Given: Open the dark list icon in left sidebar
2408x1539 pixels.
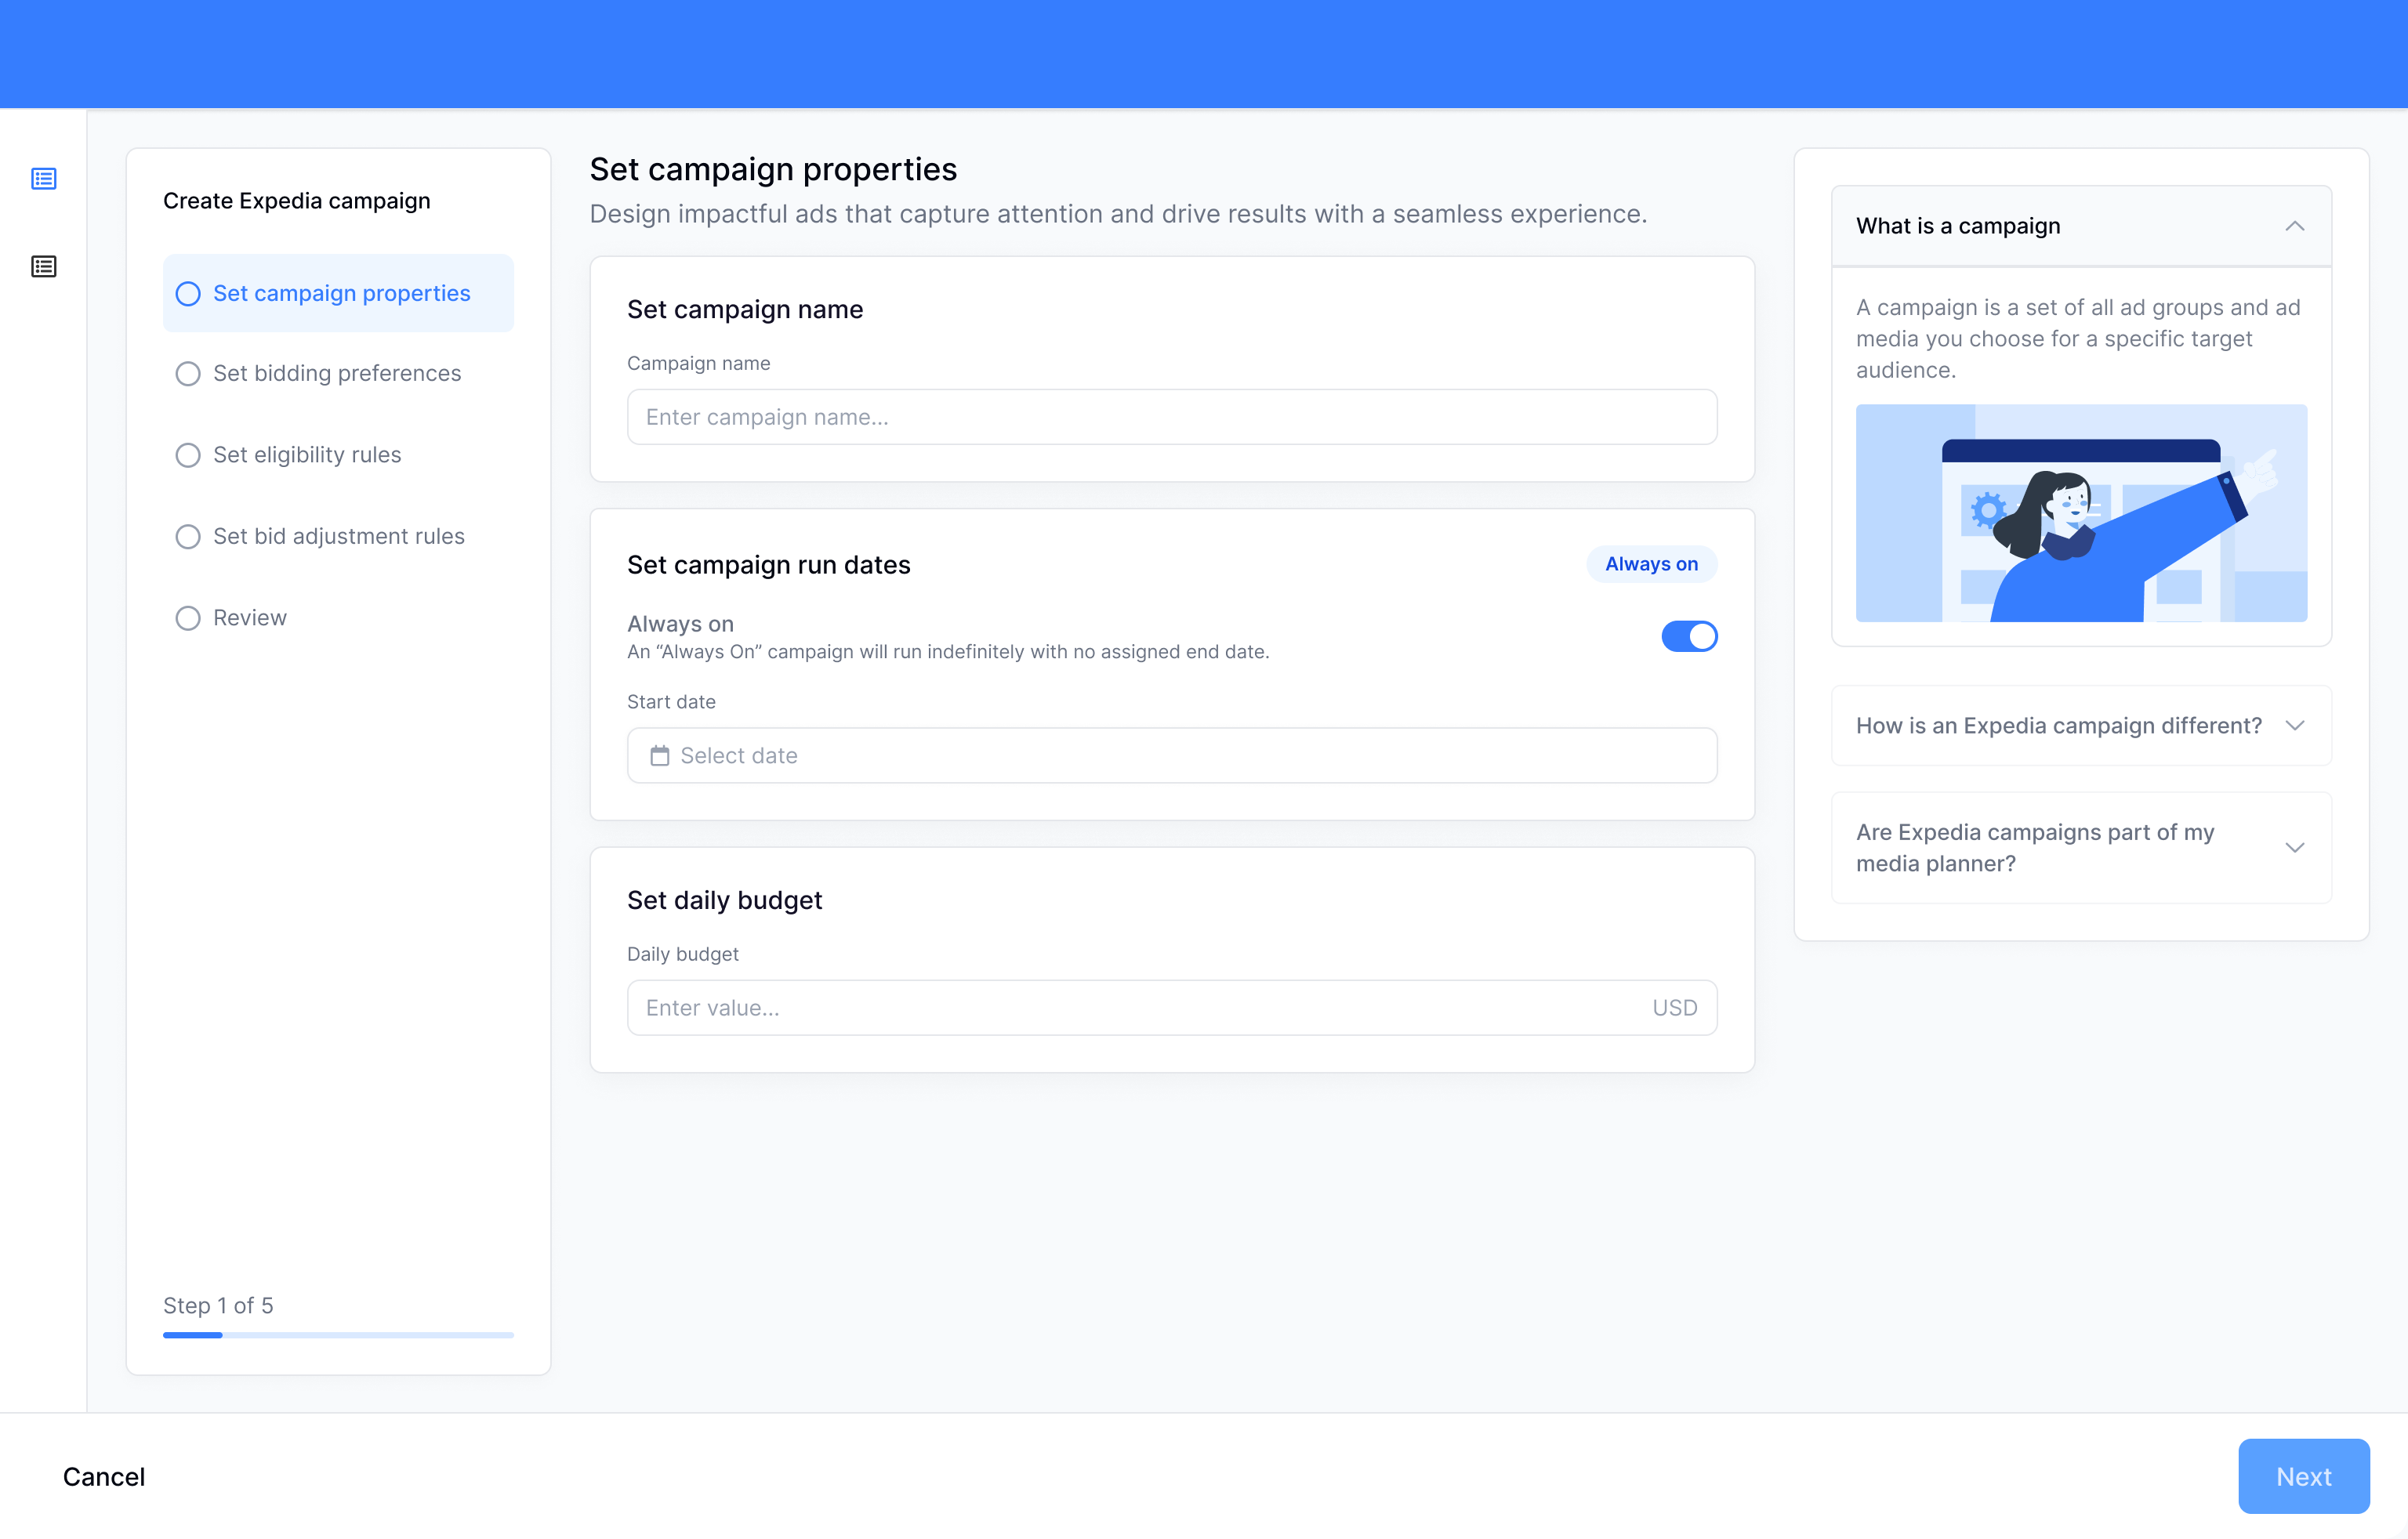Looking at the screenshot, I should point(43,266).
